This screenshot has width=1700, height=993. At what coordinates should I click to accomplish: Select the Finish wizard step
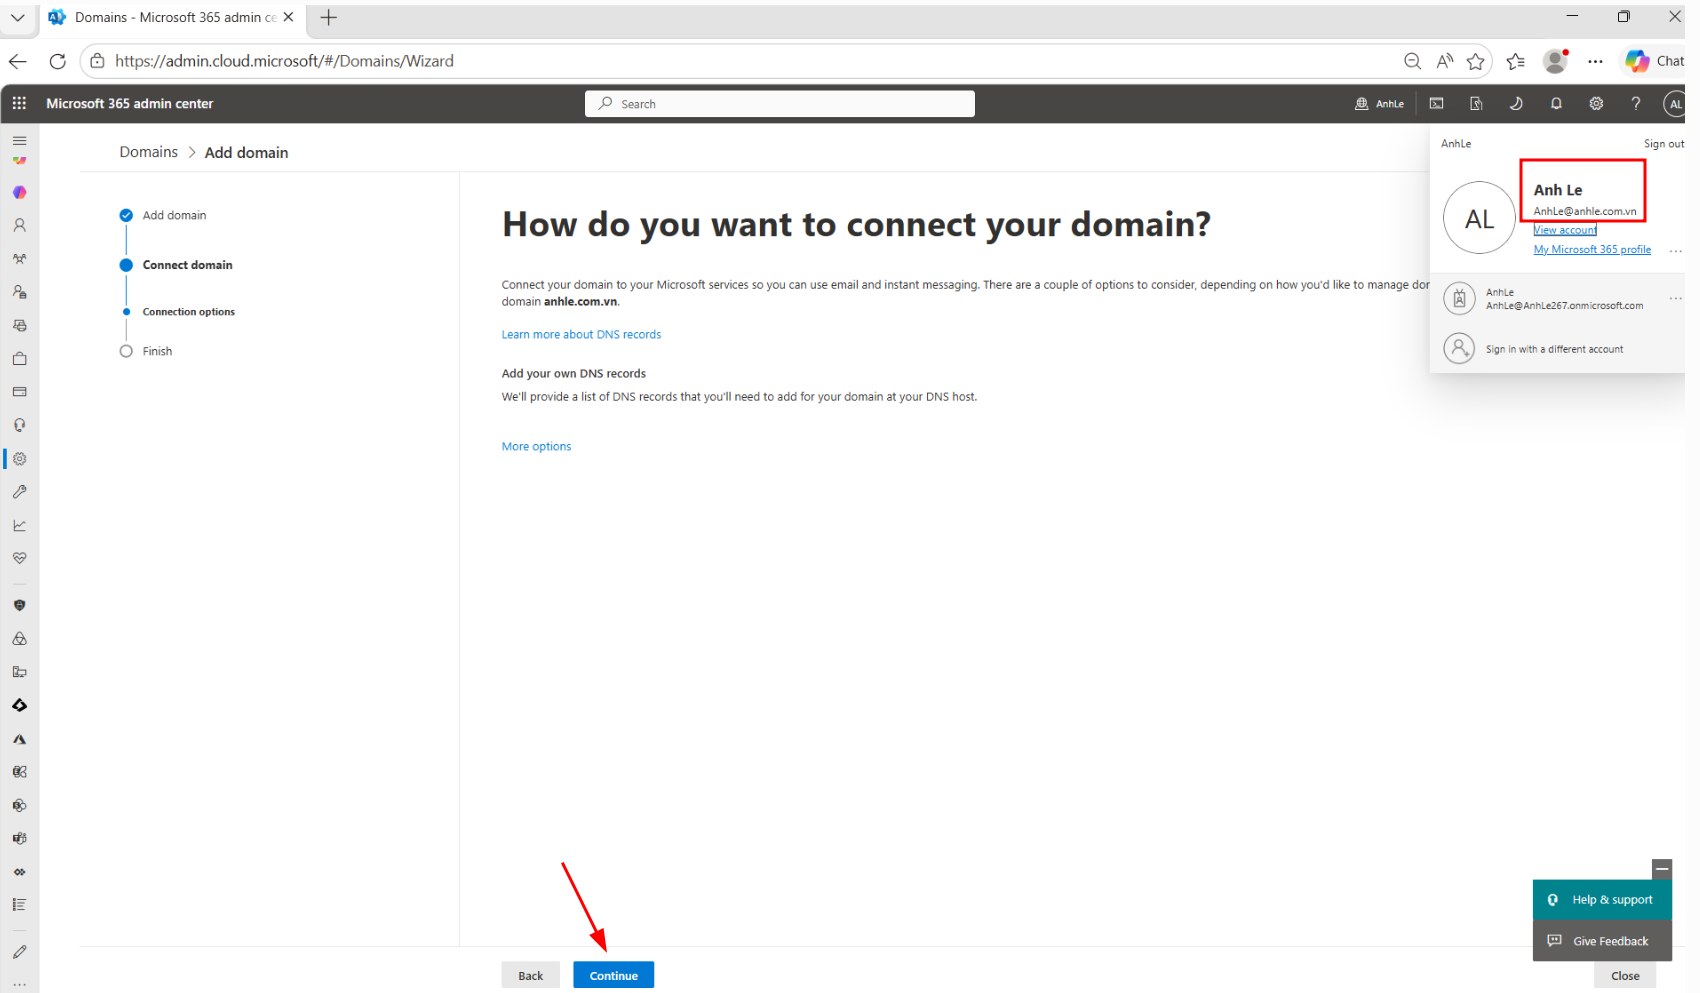[157, 351]
